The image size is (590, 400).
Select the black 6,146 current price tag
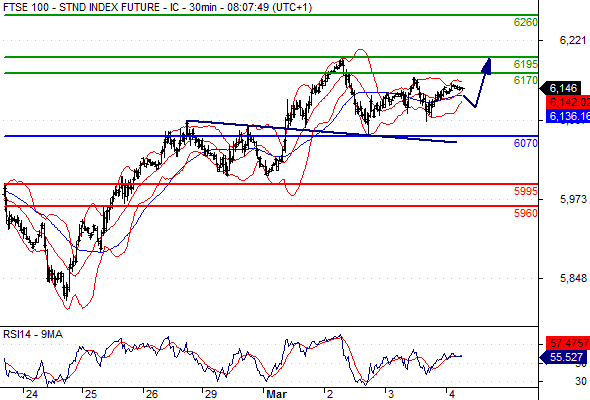tap(561, 88)
